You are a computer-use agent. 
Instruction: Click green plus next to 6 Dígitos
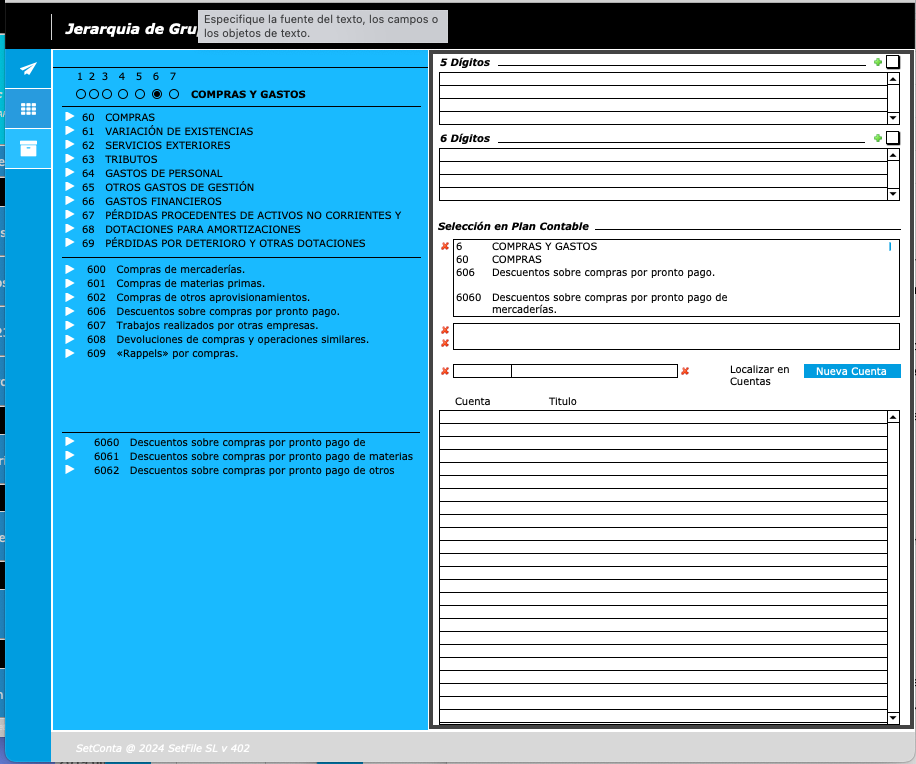pos(878,138)
